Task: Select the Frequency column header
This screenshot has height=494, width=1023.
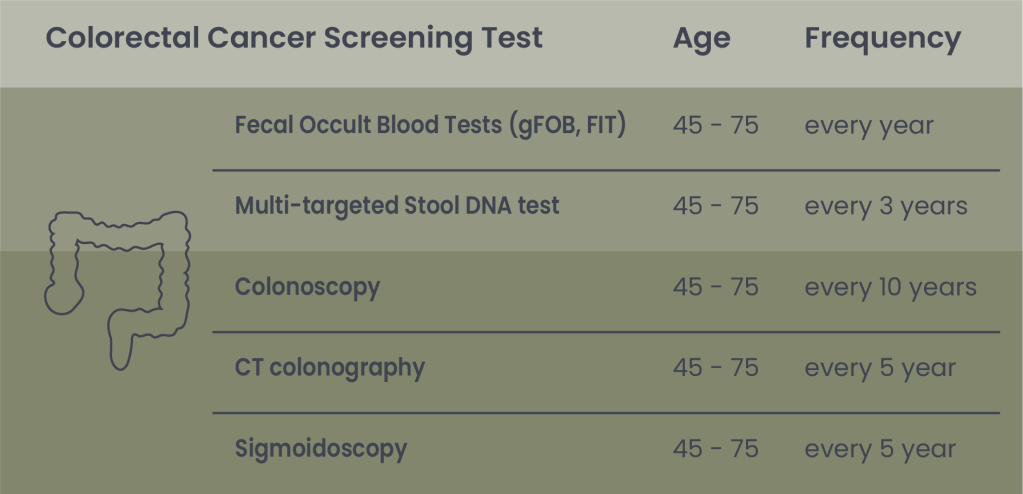Action: pos(882,39)
